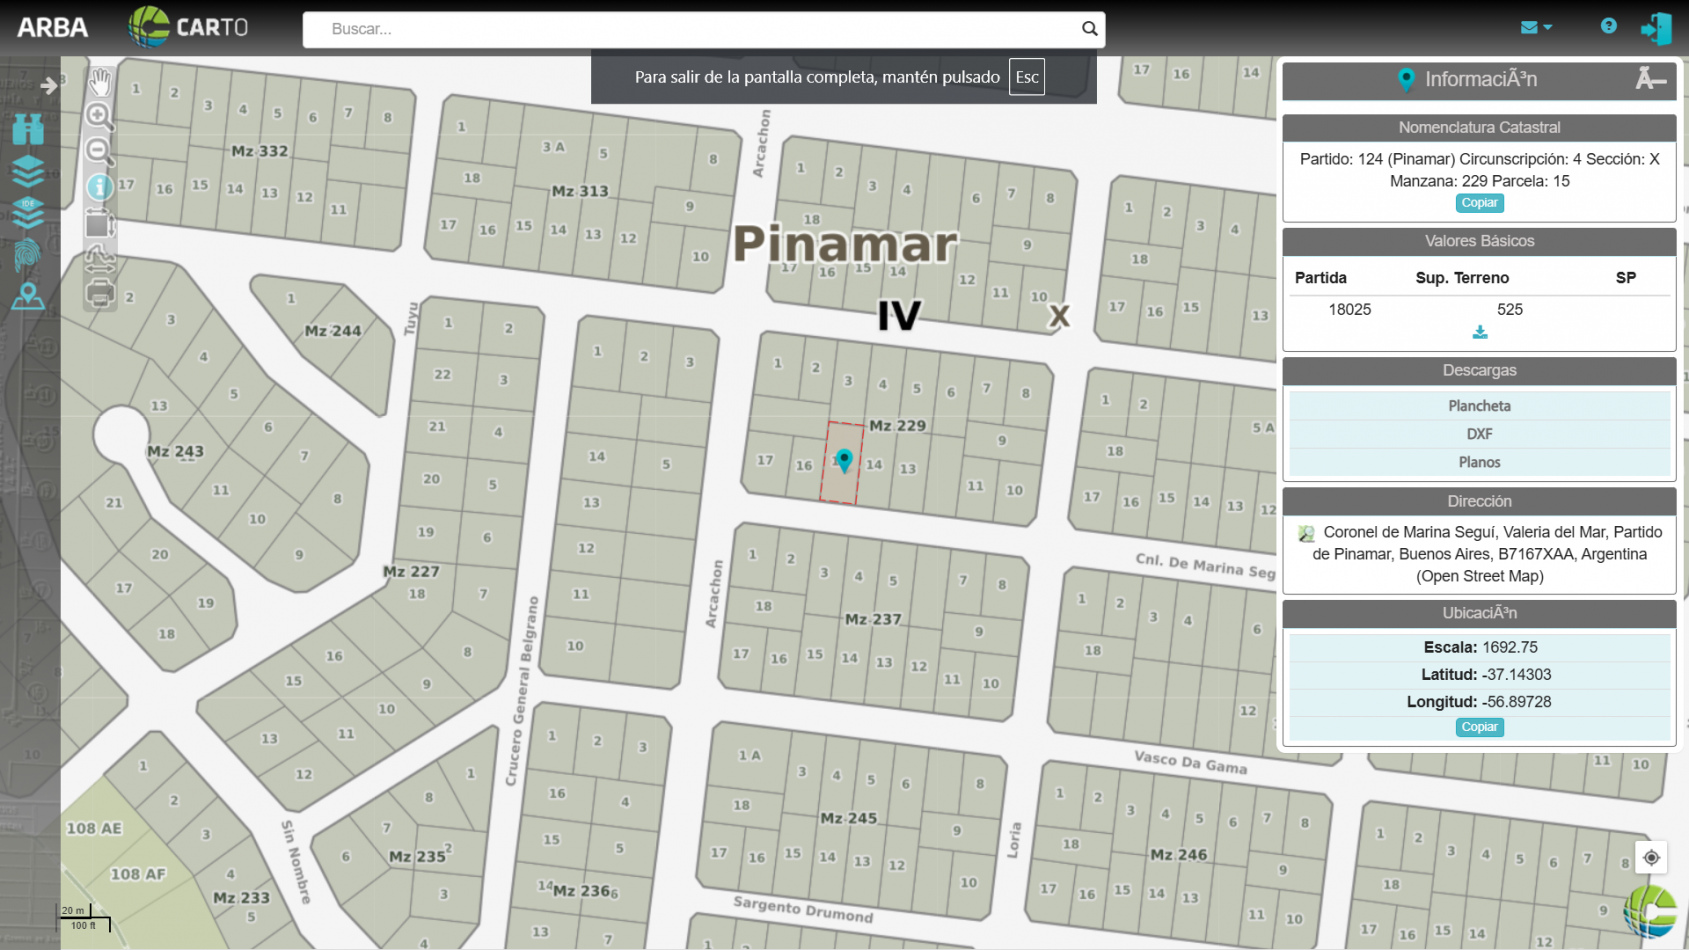
Task: Click the ARBA logo
Action: coord(53,28)
